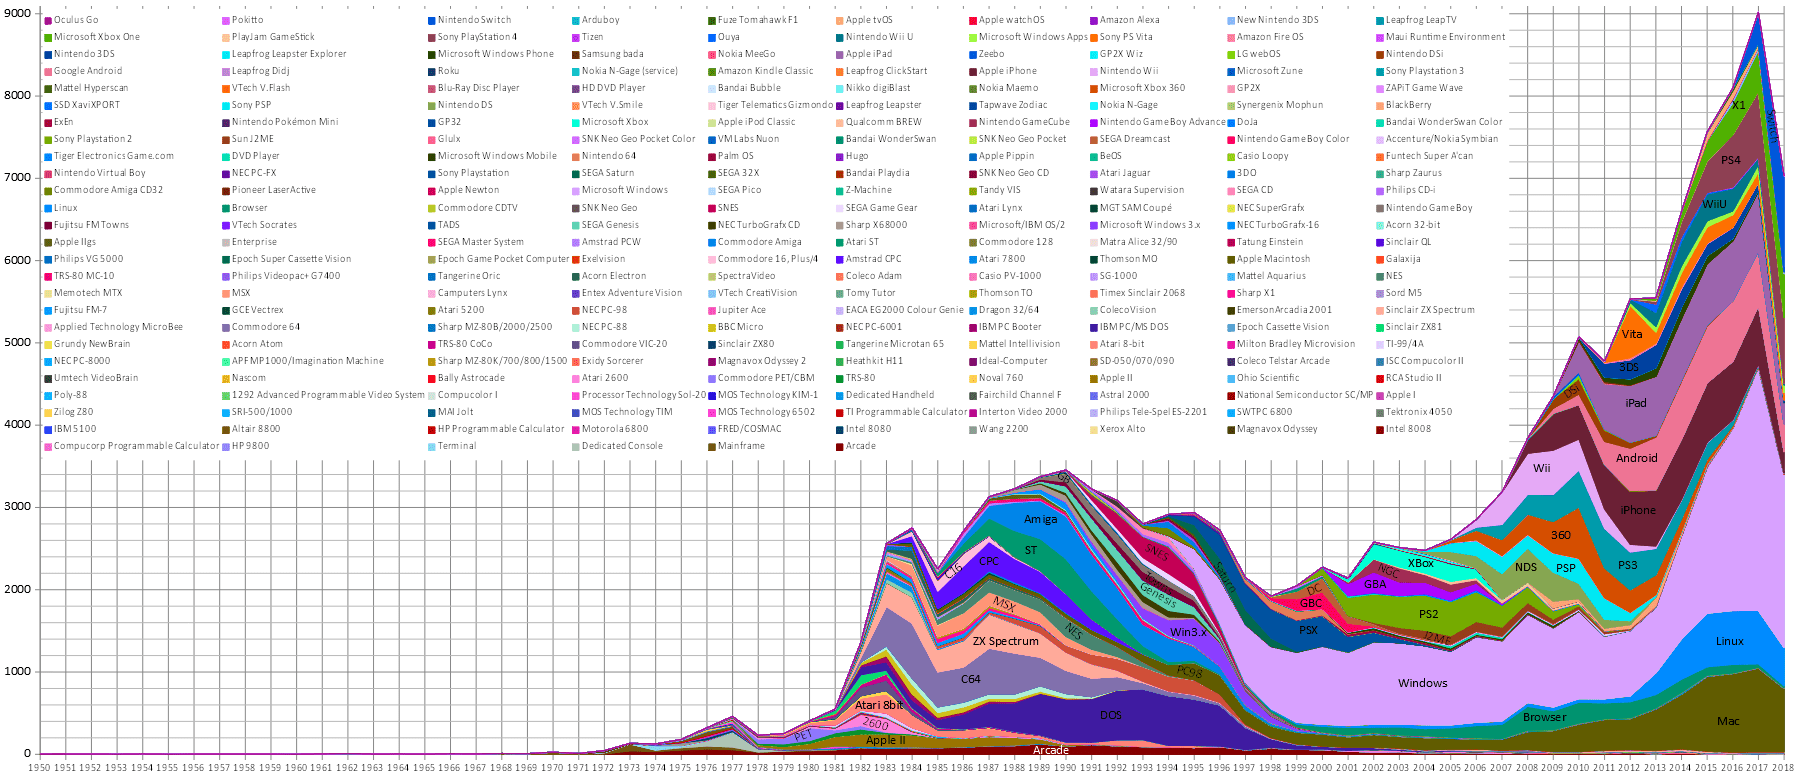Click the 'C64' label on the chart
Image resolution: width=1800 pixels, height=782 pixels.
pos(971,679)
